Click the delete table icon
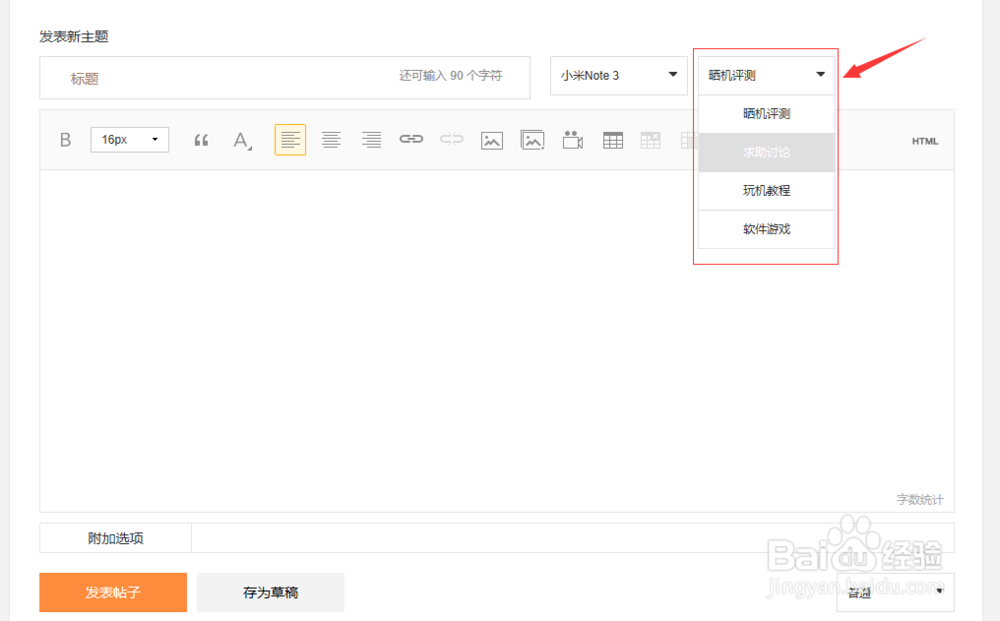 coord(651,140)
